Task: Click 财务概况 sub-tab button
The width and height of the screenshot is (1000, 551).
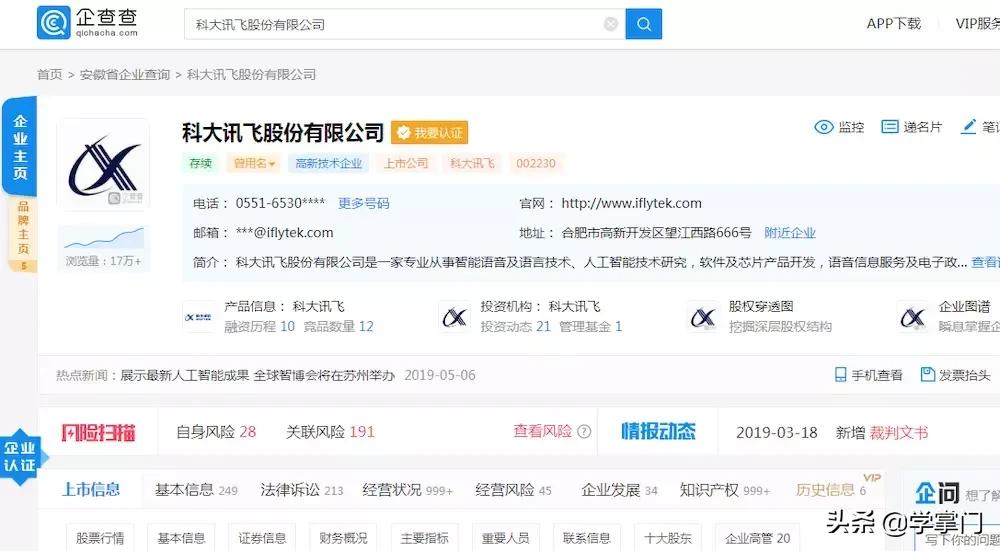Action: pyautogui.click(x=343, y=538)
